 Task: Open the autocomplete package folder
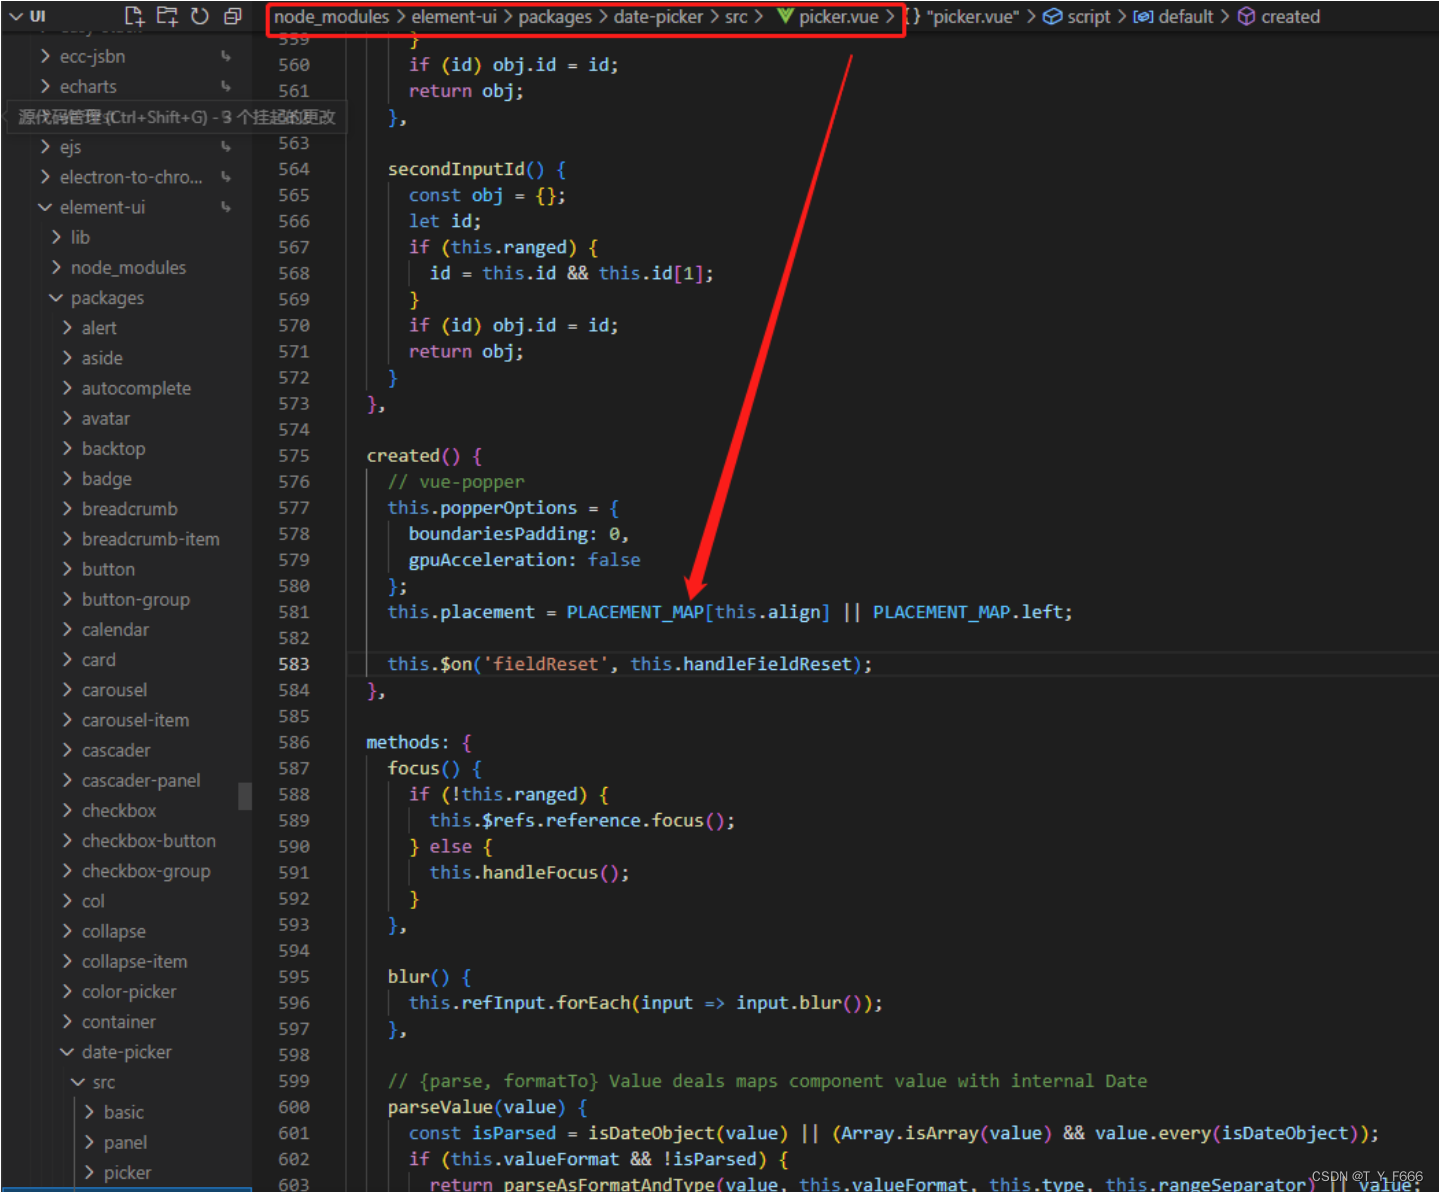[136, 388]
